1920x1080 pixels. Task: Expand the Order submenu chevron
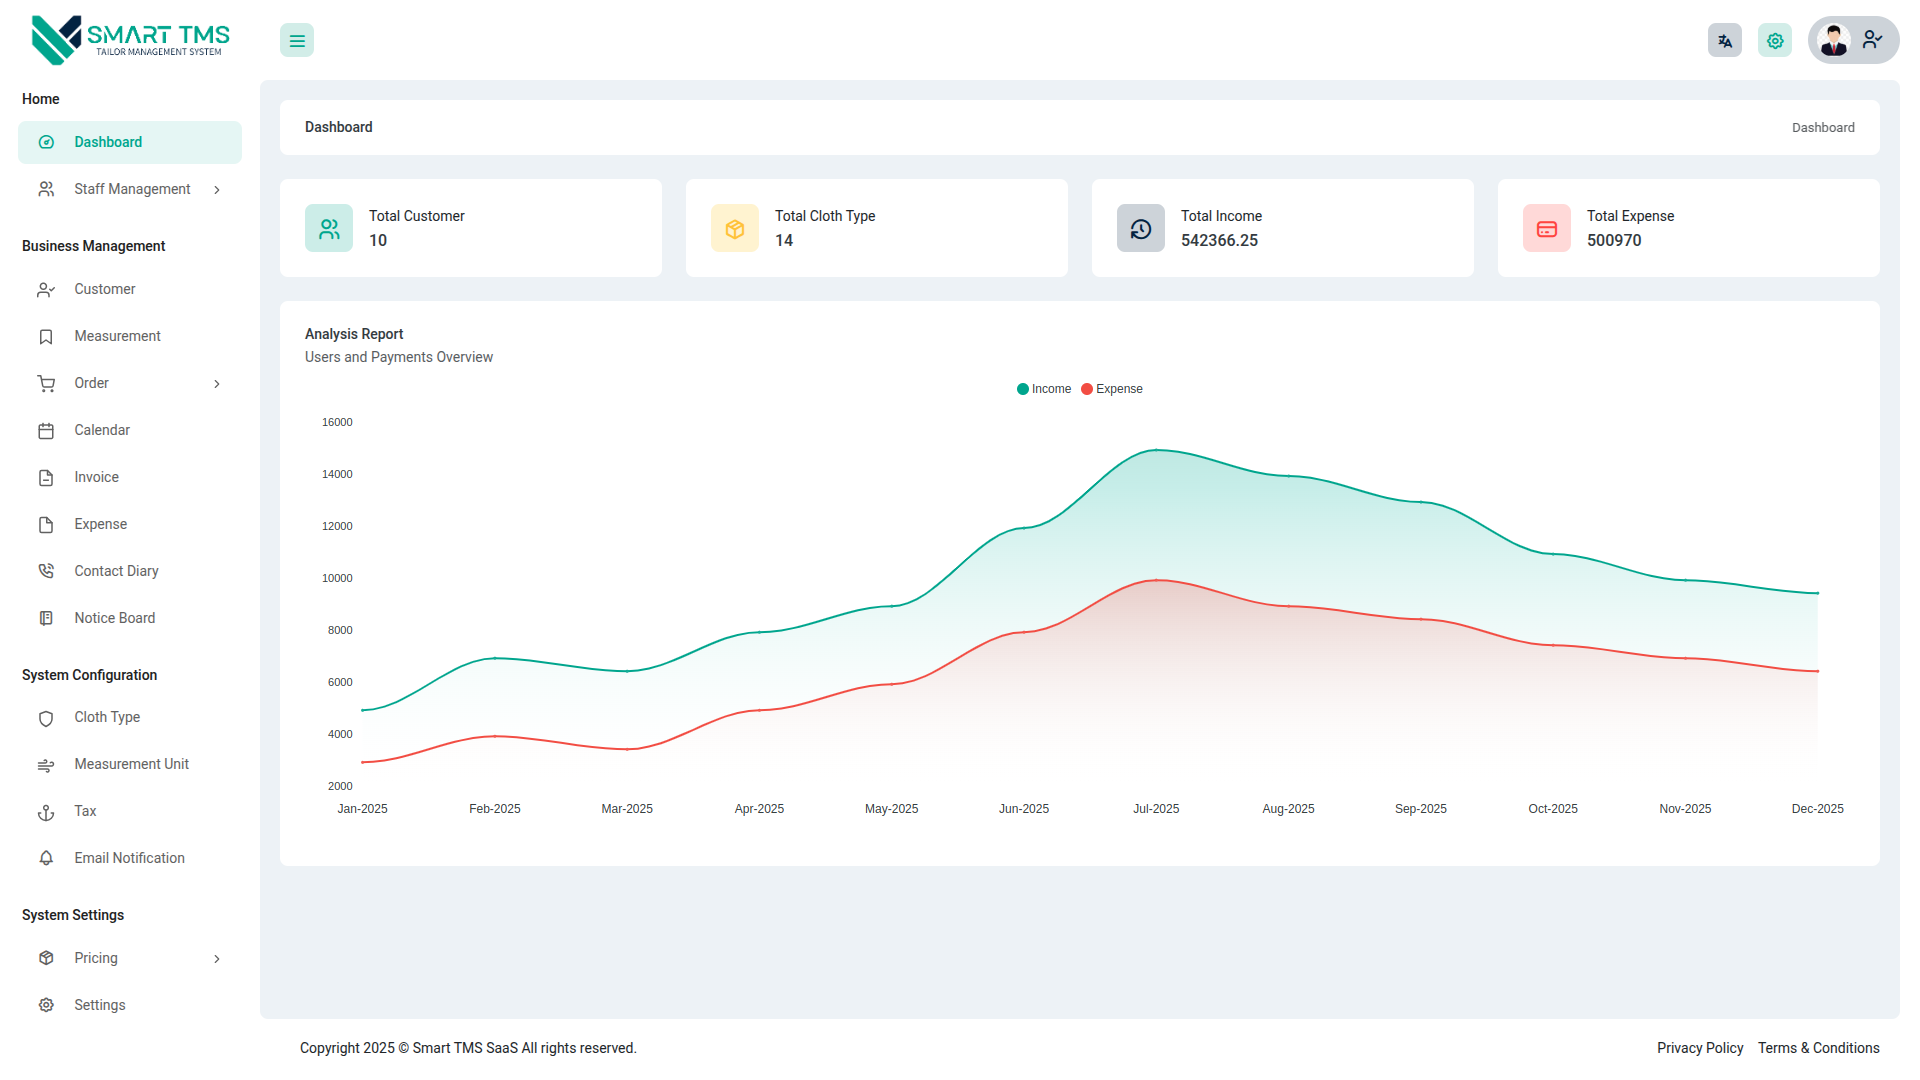click(217, 384)
